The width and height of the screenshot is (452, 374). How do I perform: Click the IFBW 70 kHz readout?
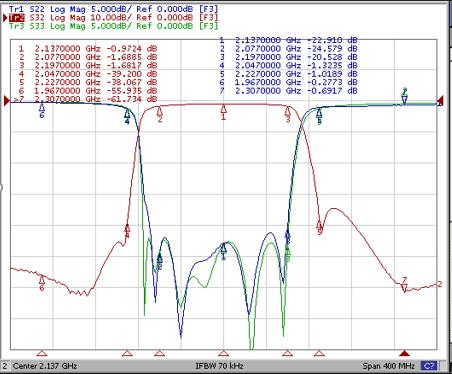click(219, 366)
